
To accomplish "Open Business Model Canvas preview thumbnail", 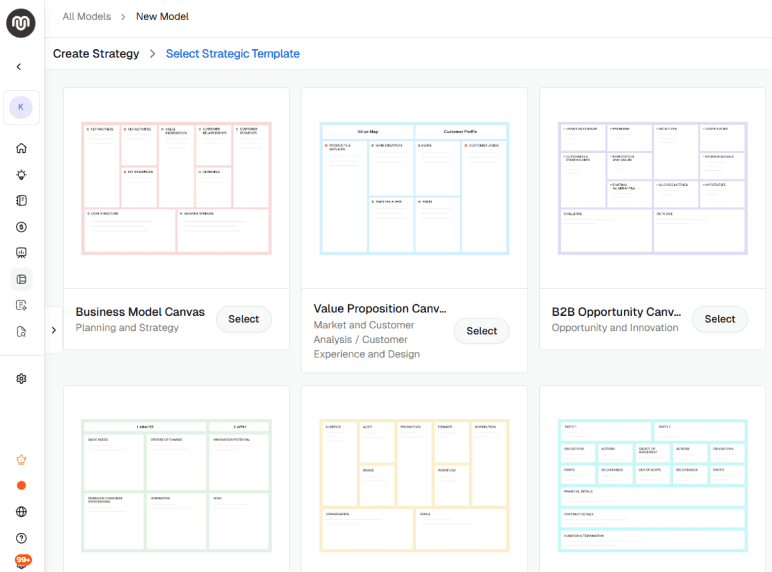I will pos(176,188).
